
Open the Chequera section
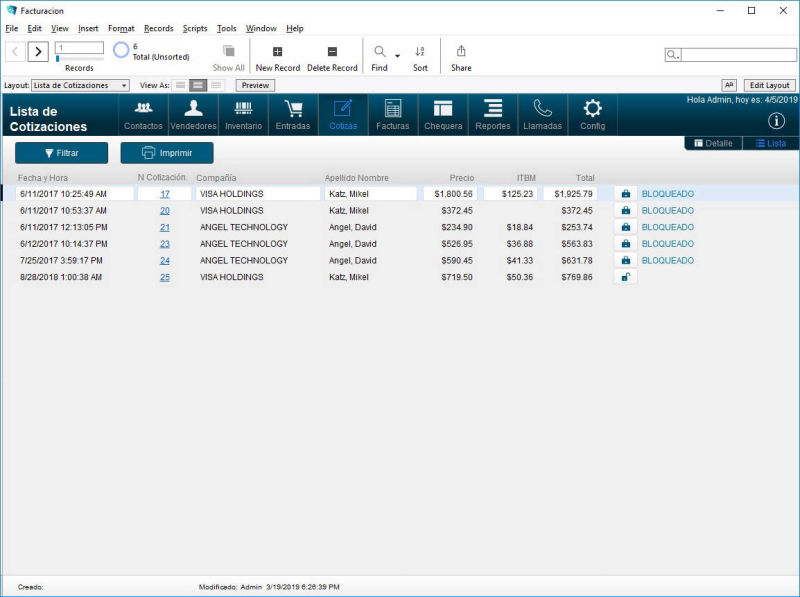(443, 115)
